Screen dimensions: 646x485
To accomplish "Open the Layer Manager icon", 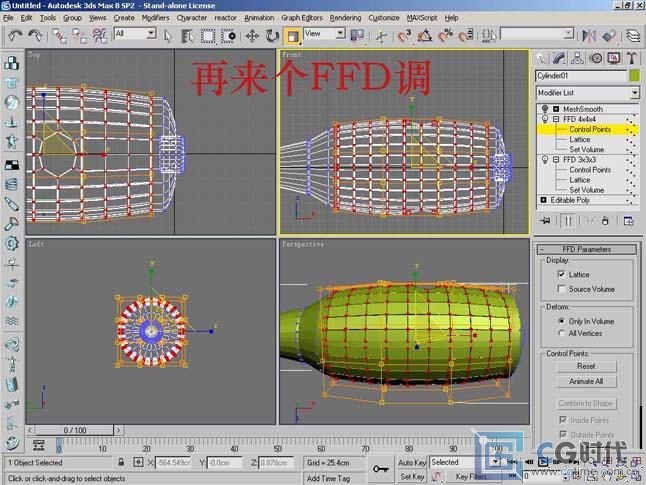I will 633,36.
